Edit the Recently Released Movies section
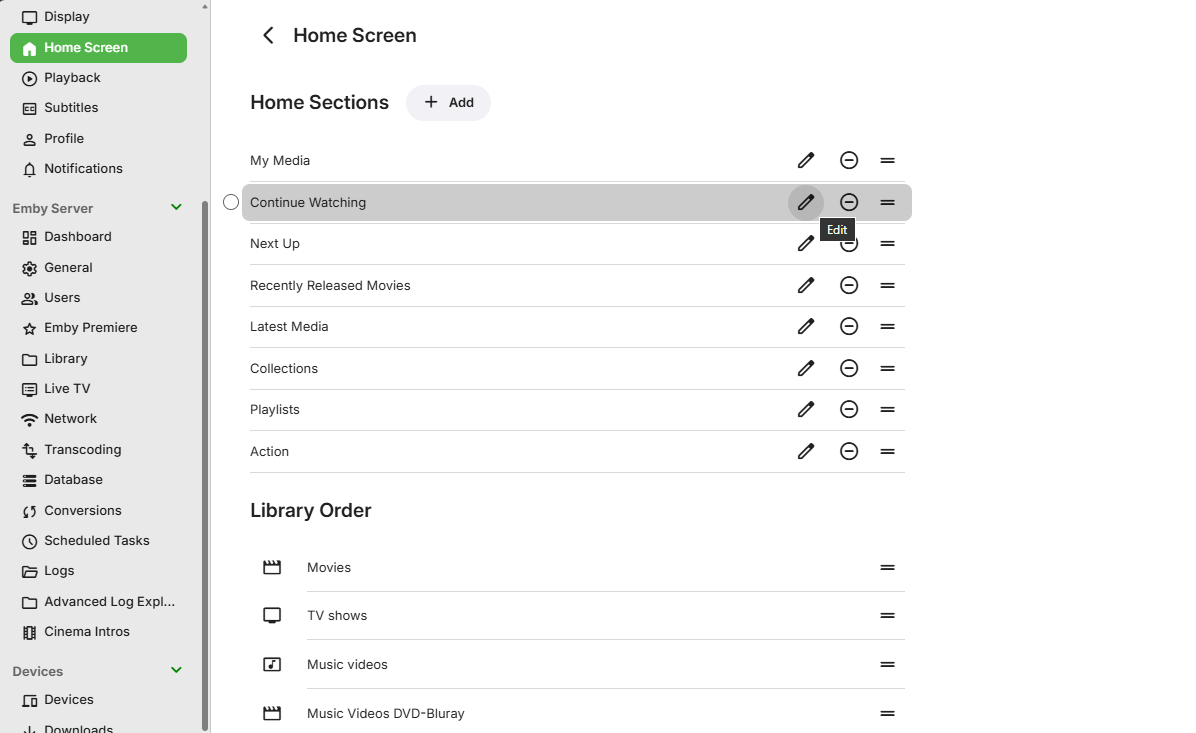The width and height of the screenshot is (1196, 733). (806, 285)
